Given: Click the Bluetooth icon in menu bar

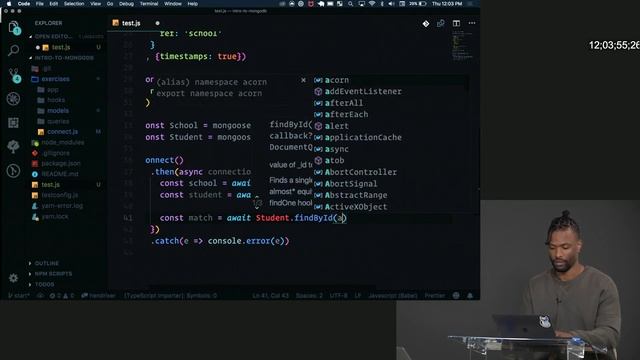Looking at the screenshot, I should 382,4.
